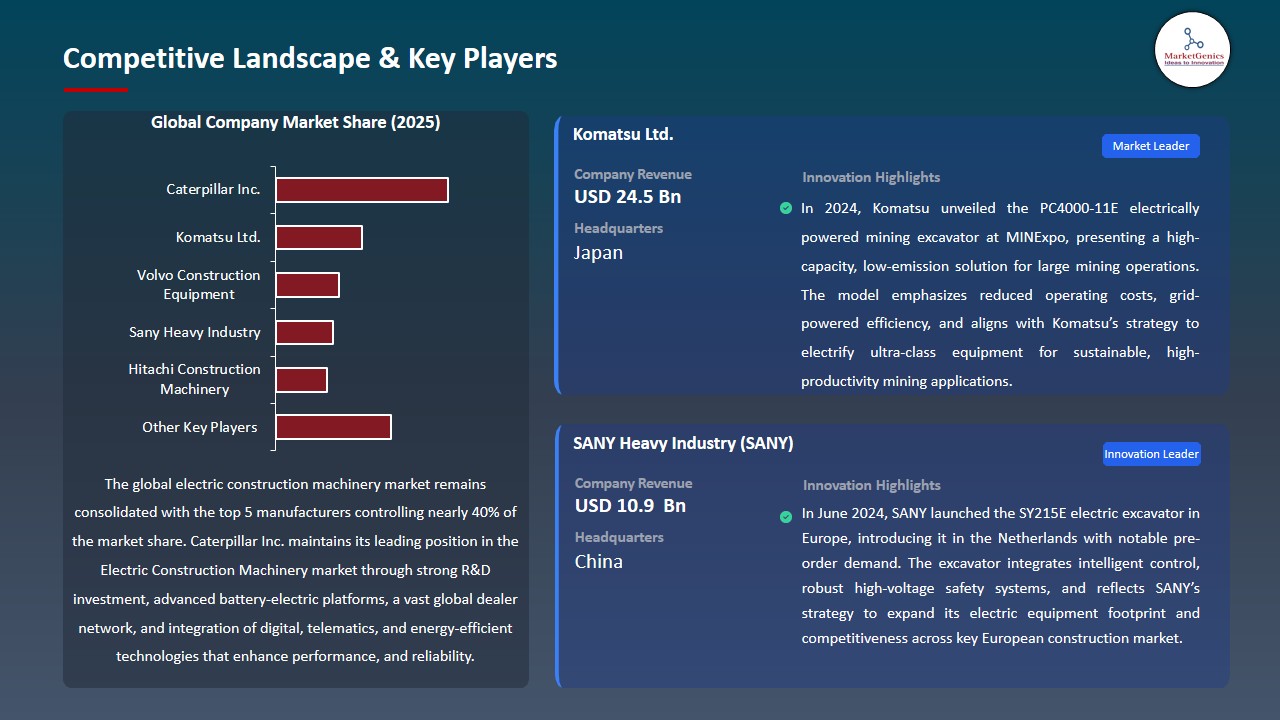Click the red underline beneath the slide title
1280x720 pixels.
[x=96, y=90]
